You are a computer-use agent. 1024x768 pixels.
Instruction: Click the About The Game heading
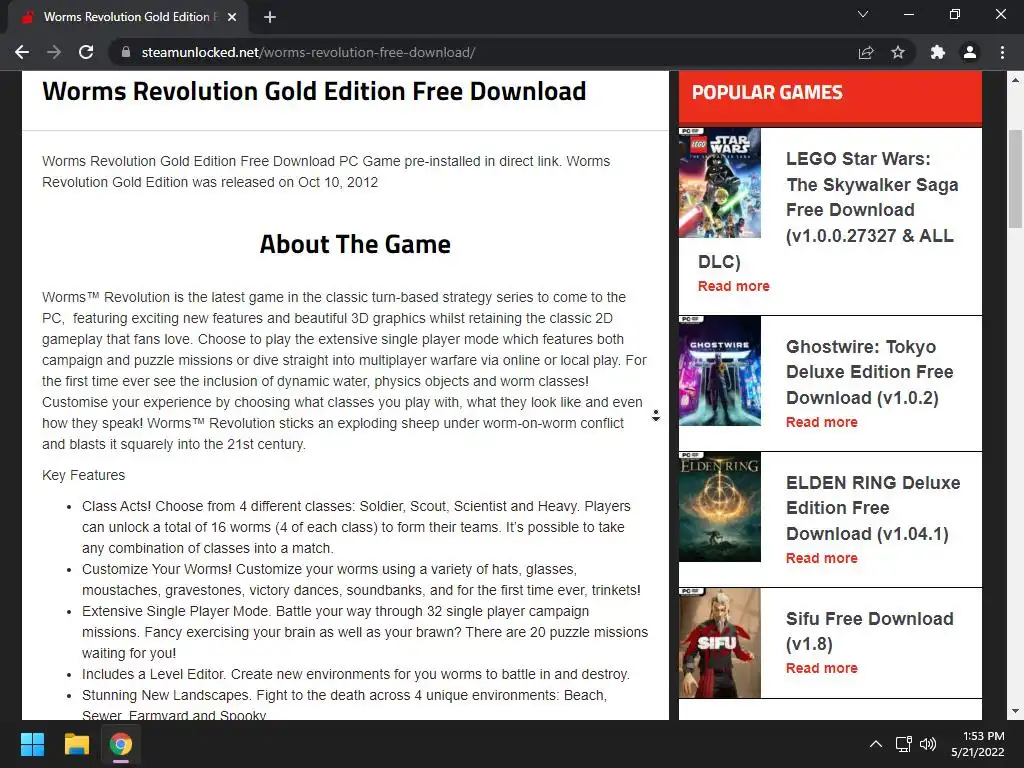pyautogui.click(x=355, y=244)
